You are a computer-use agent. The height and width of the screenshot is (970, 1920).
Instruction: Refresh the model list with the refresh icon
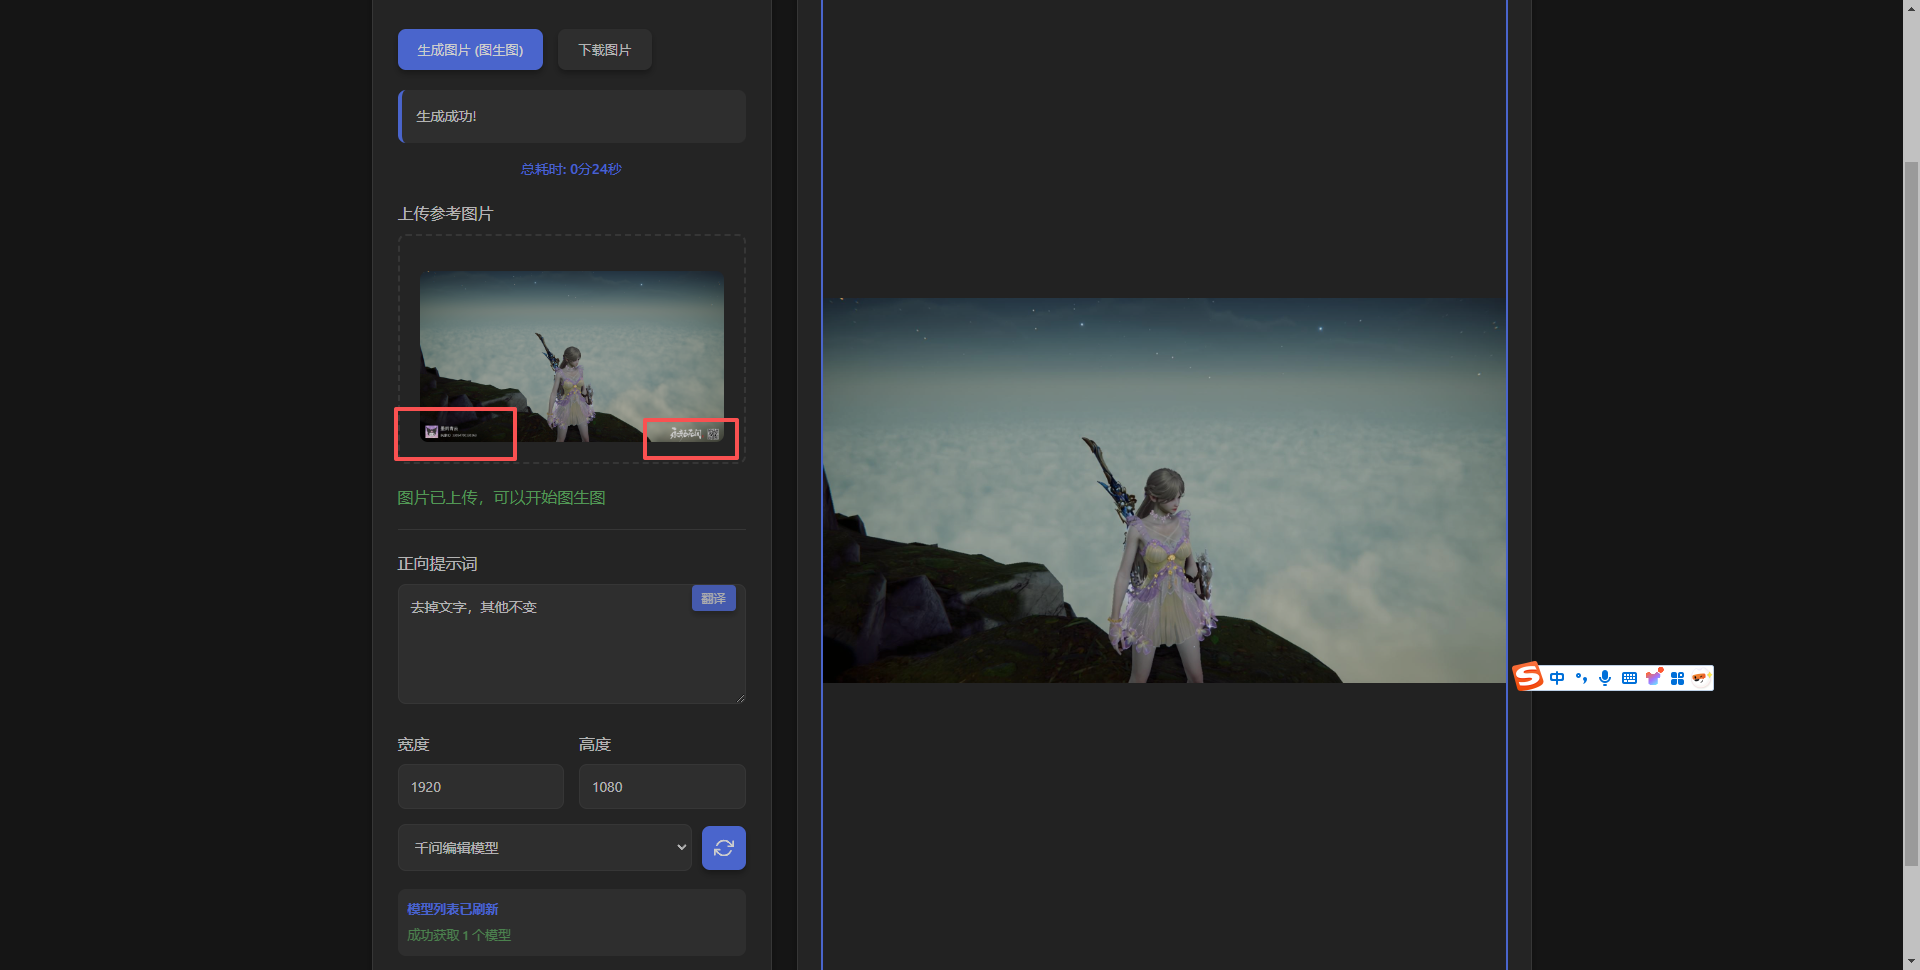(x=724, y=848)
